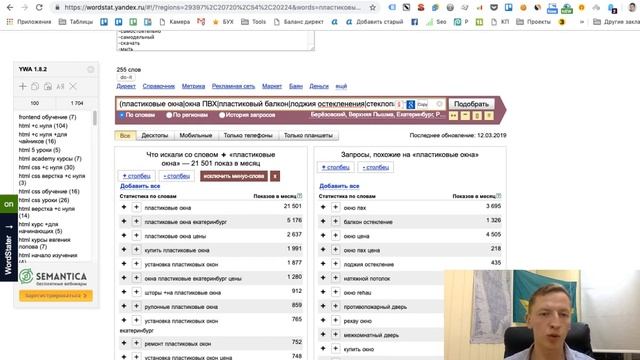The height and width of the screenshot is (360, 640).
Task: Click the plus icon in YWA panel
Action: point(23,87)
